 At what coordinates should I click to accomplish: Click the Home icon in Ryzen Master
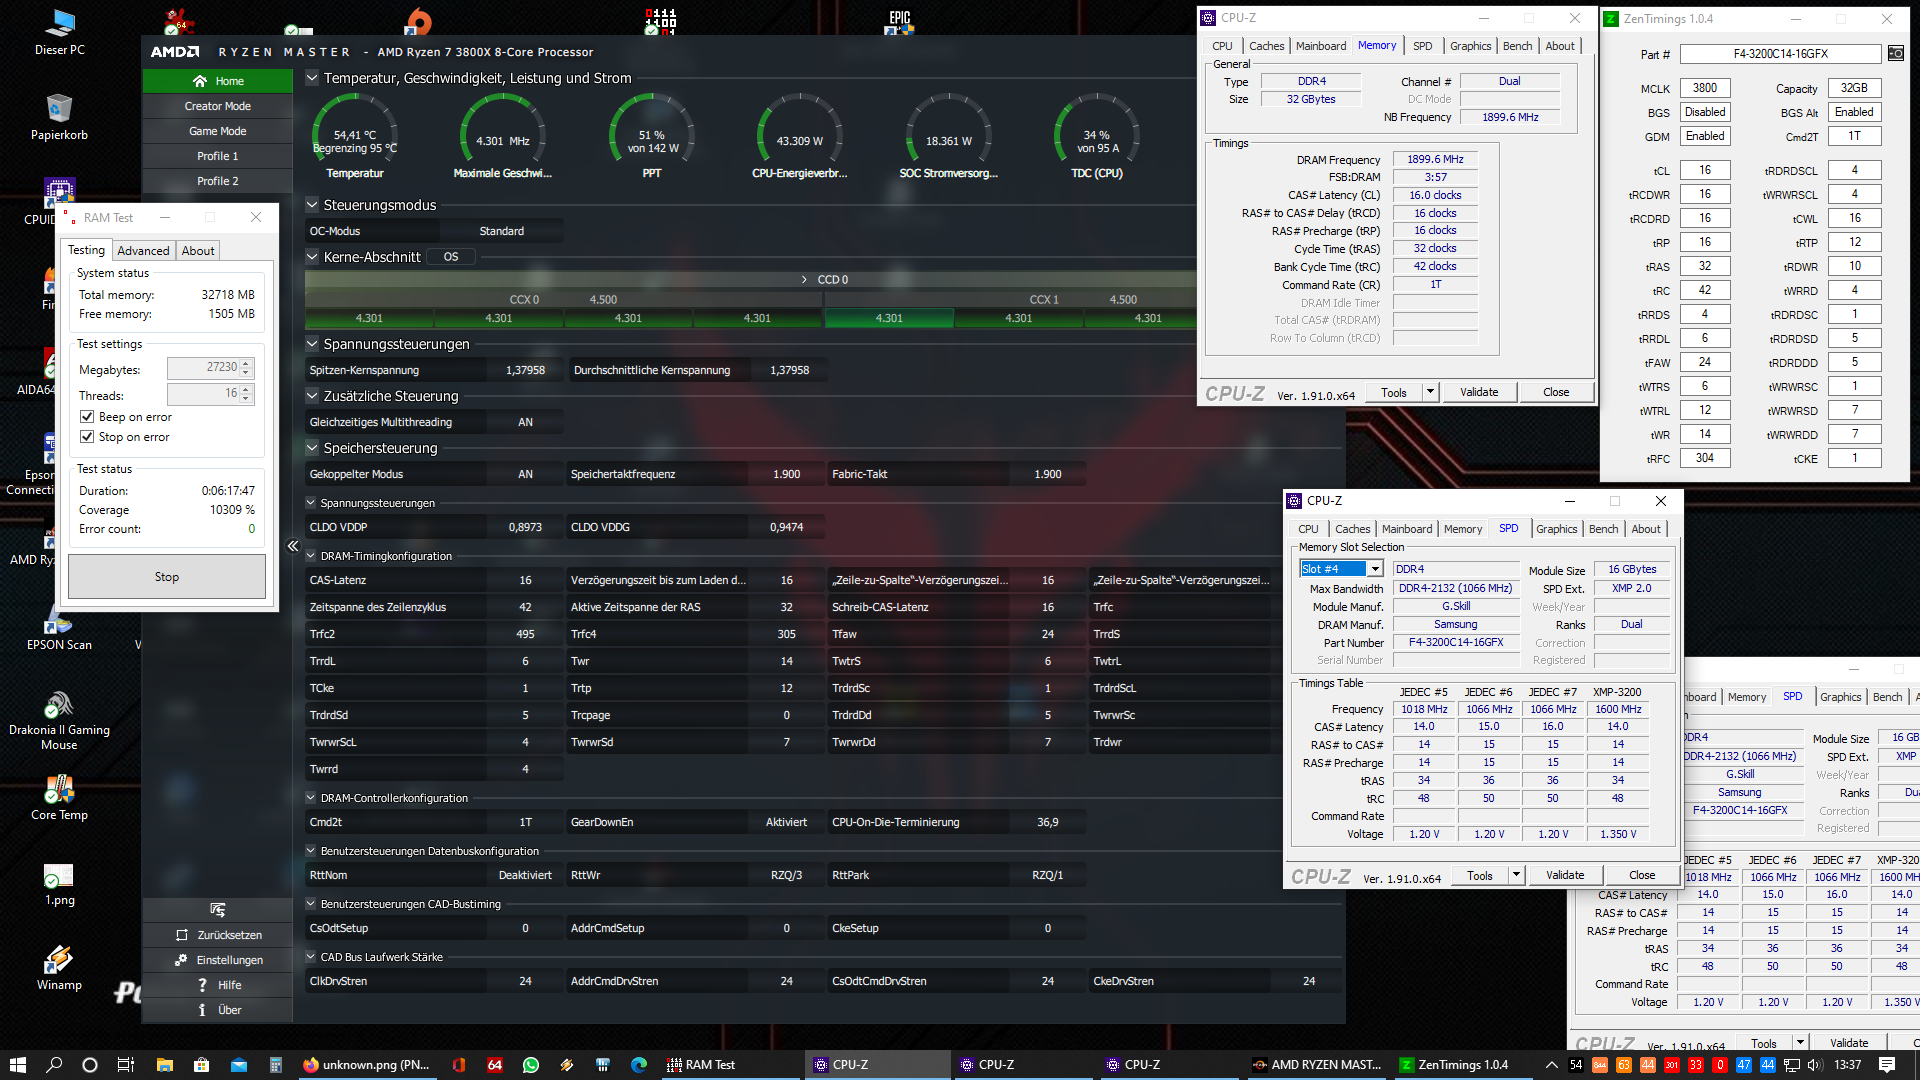click(x=200, y=81)
